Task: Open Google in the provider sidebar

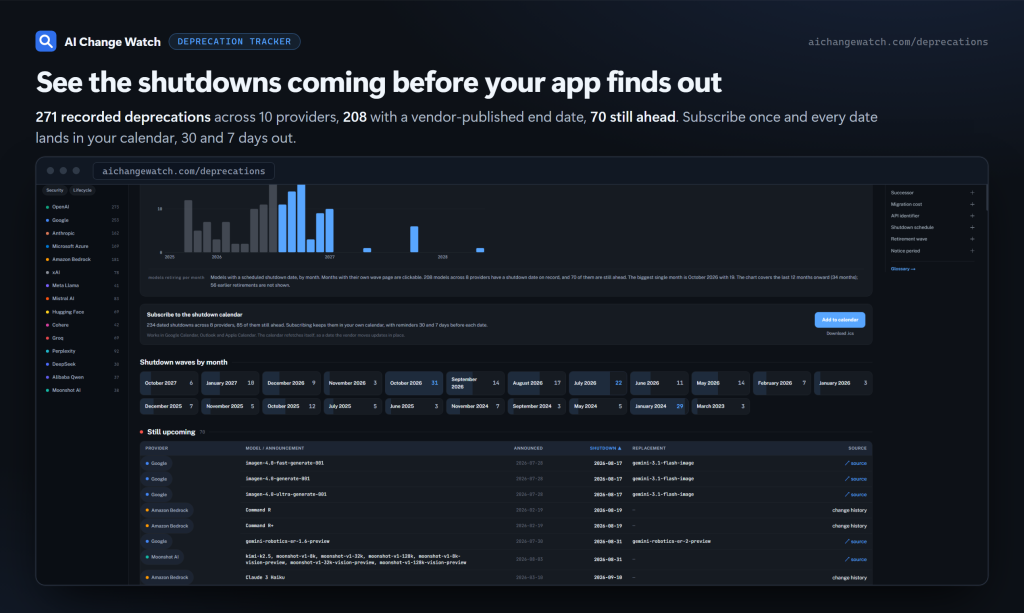Action: [x=82, y=220]
